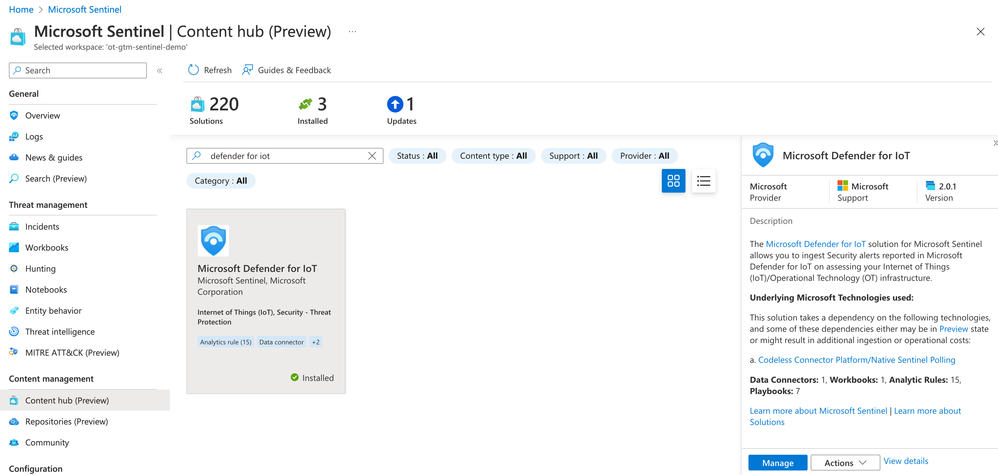Screen dimensions: 998x475
Task: Collapse the details pane with chevron
Action: tap(994, 143)
